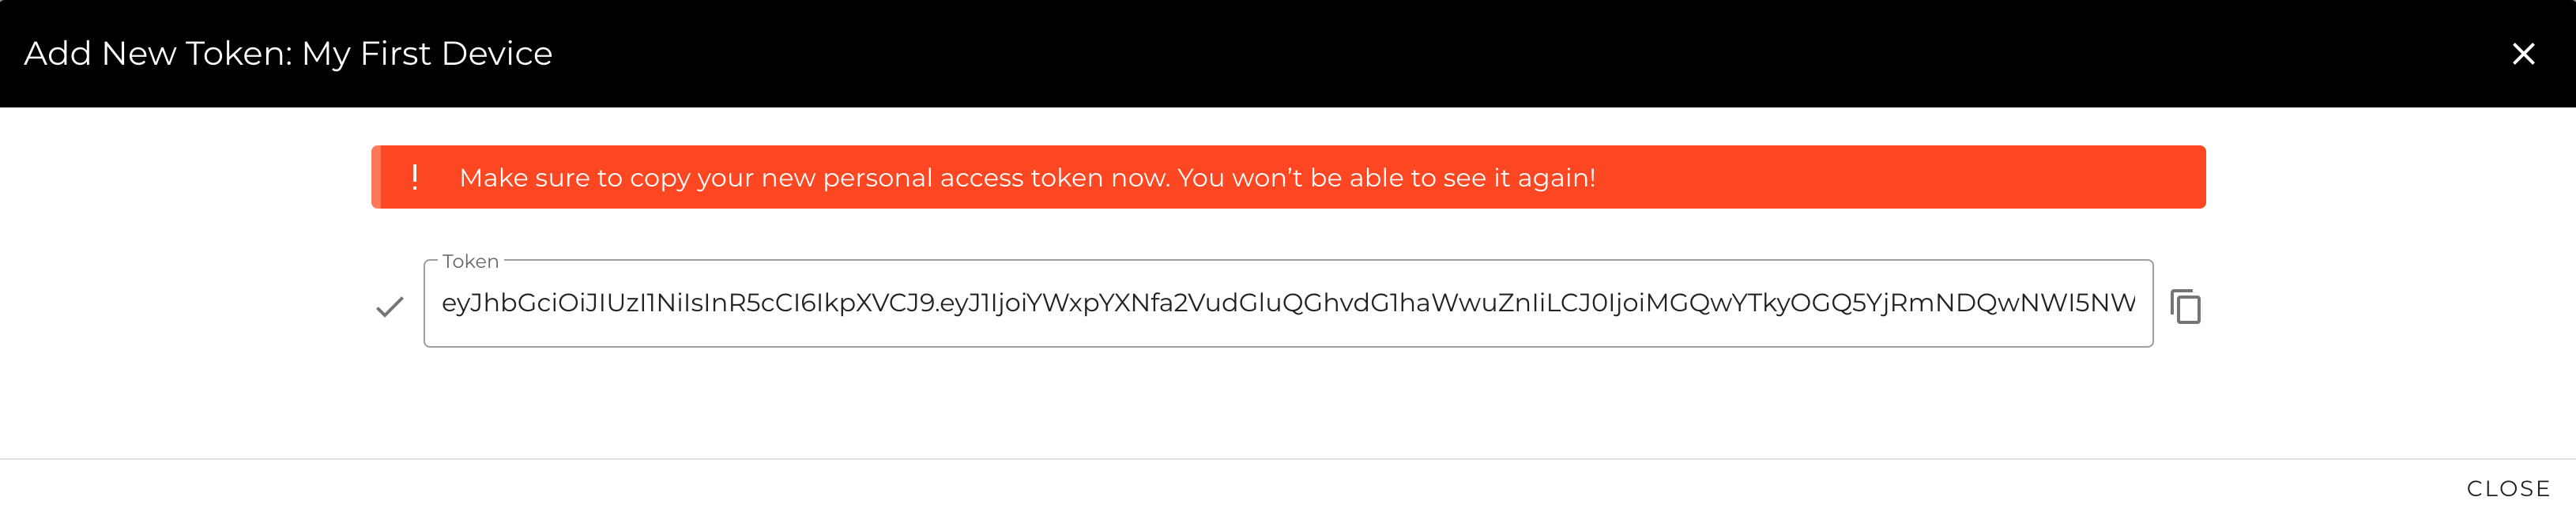2576x512 pixels.
Task: Click the 'Add New Token: My First Device' title
Action: point(288,54)
